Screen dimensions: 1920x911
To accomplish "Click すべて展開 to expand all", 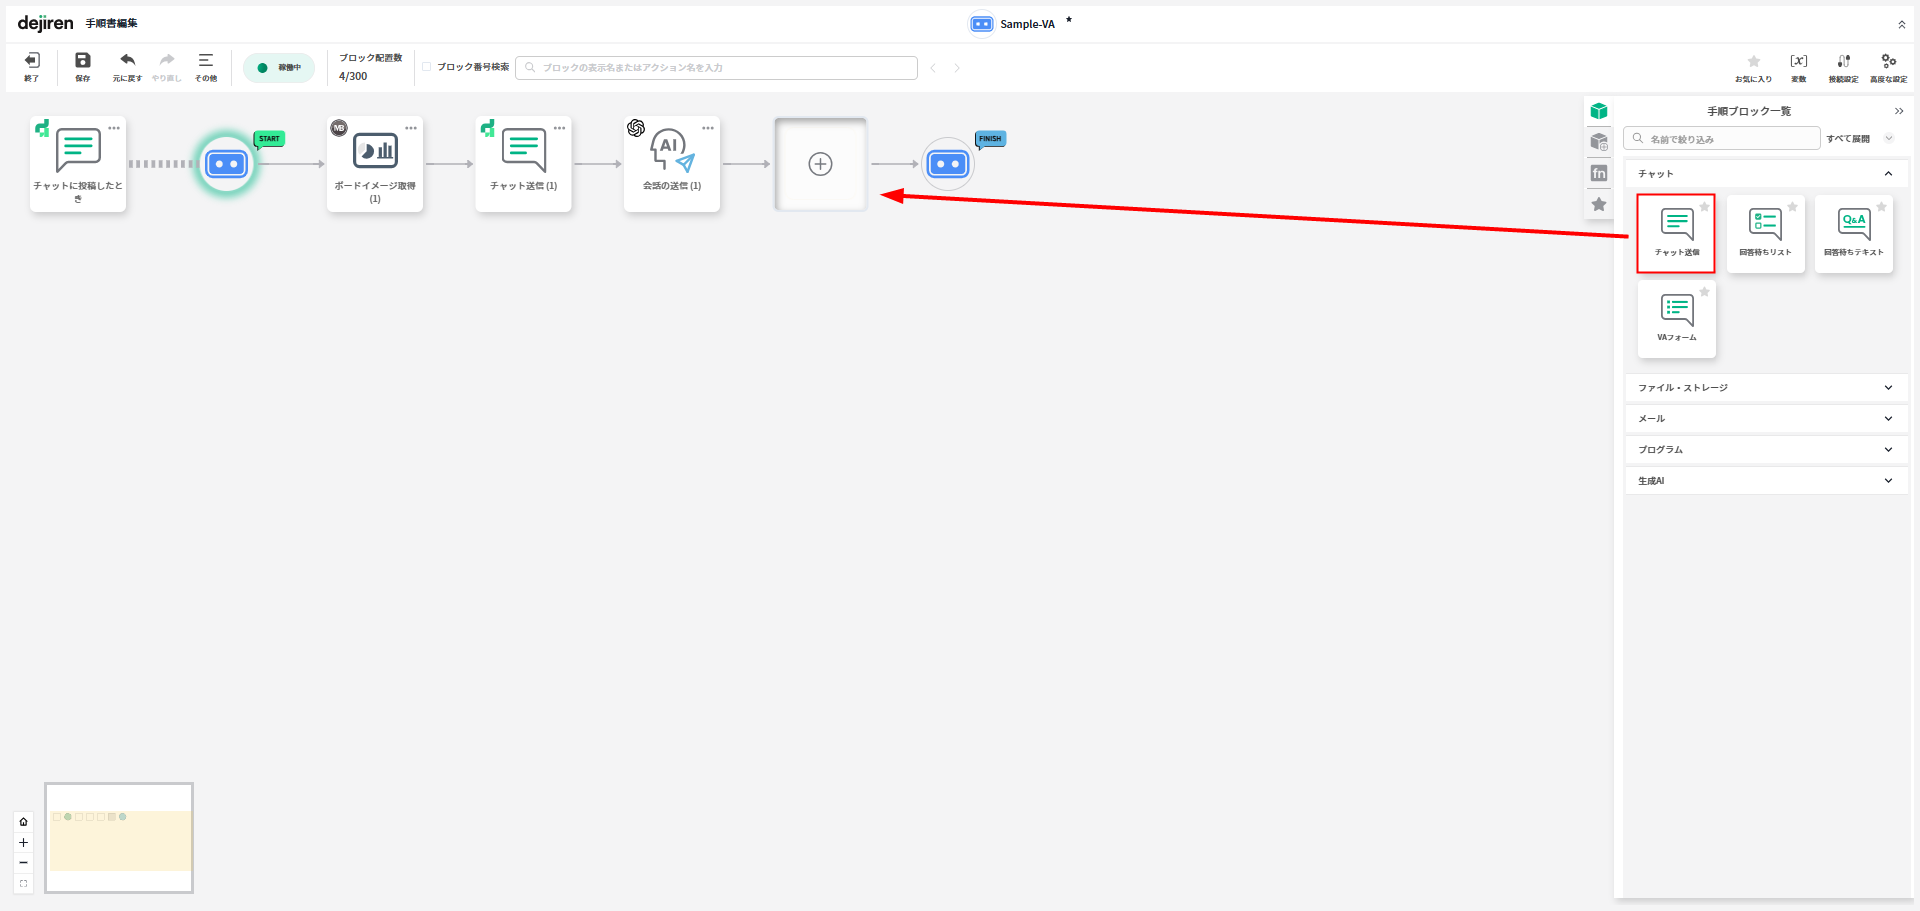I will coord(1848,139).
